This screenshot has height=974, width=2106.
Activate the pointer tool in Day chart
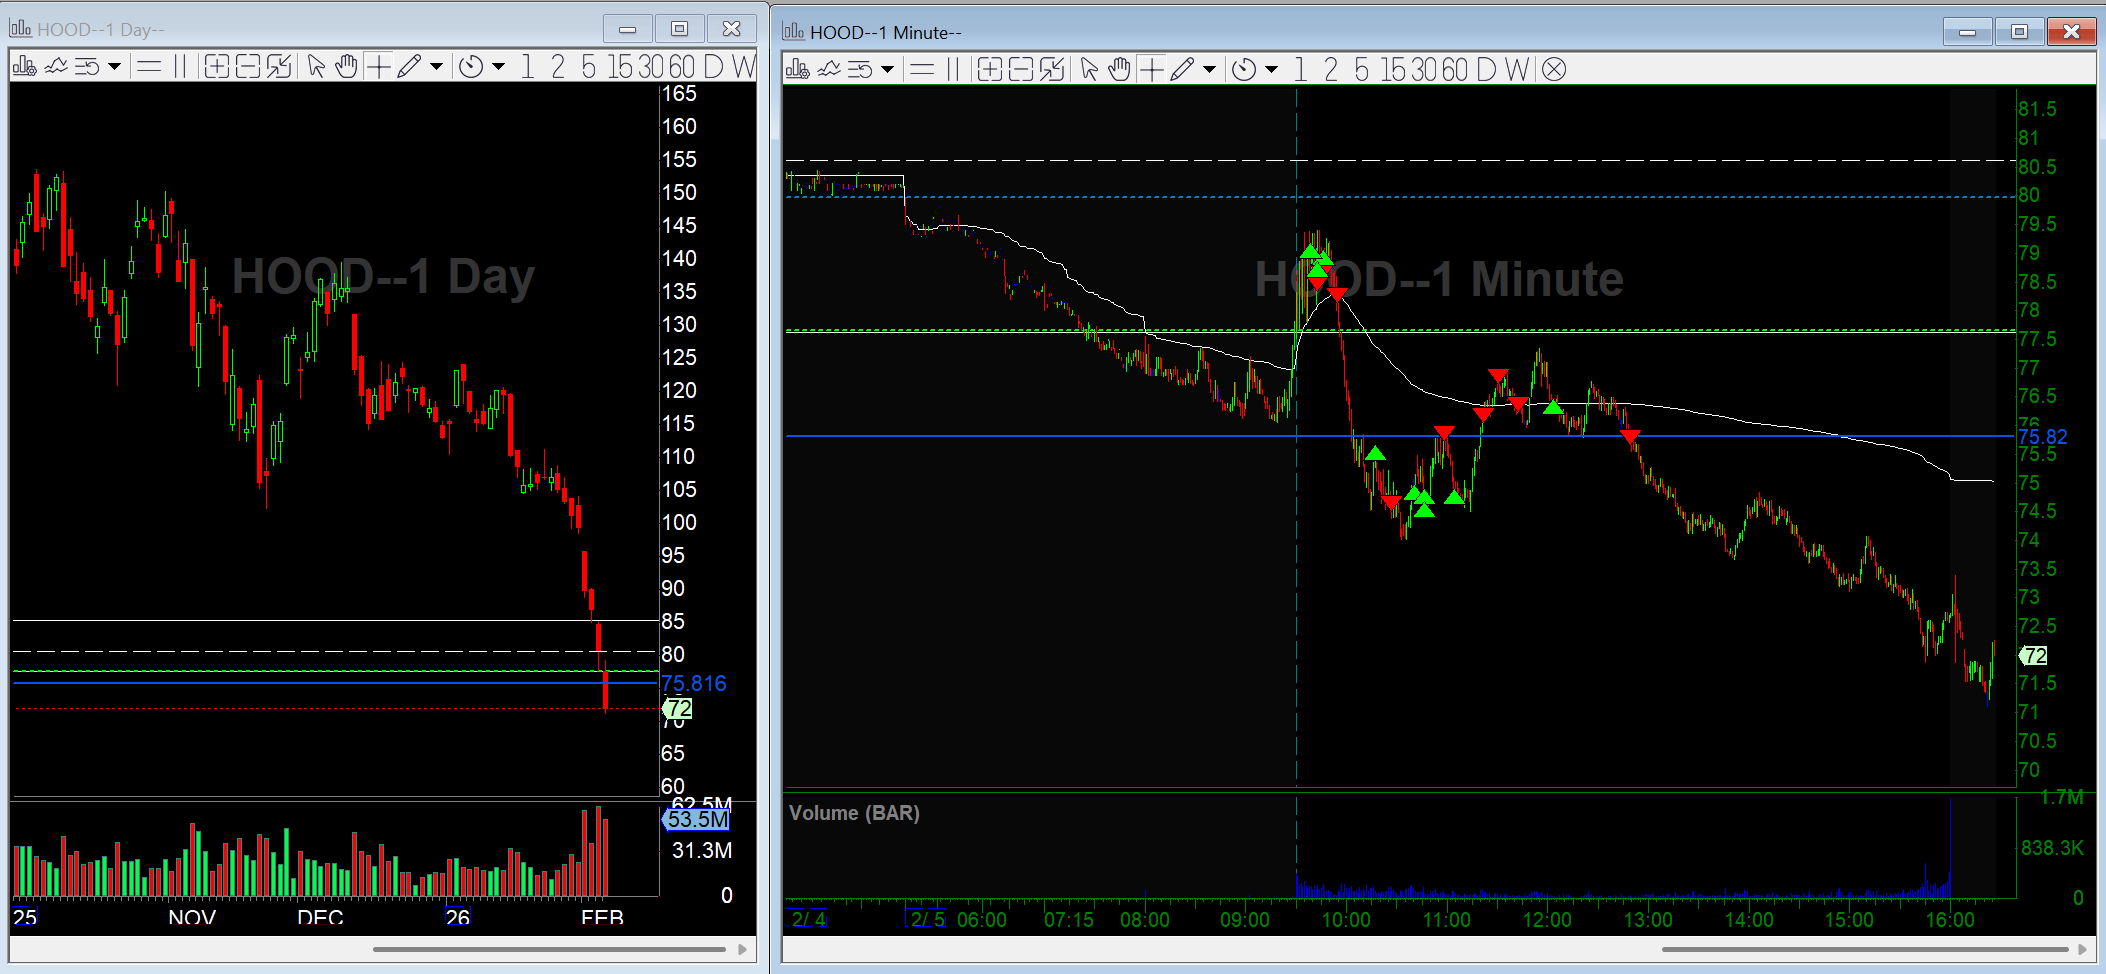[316, 67]
